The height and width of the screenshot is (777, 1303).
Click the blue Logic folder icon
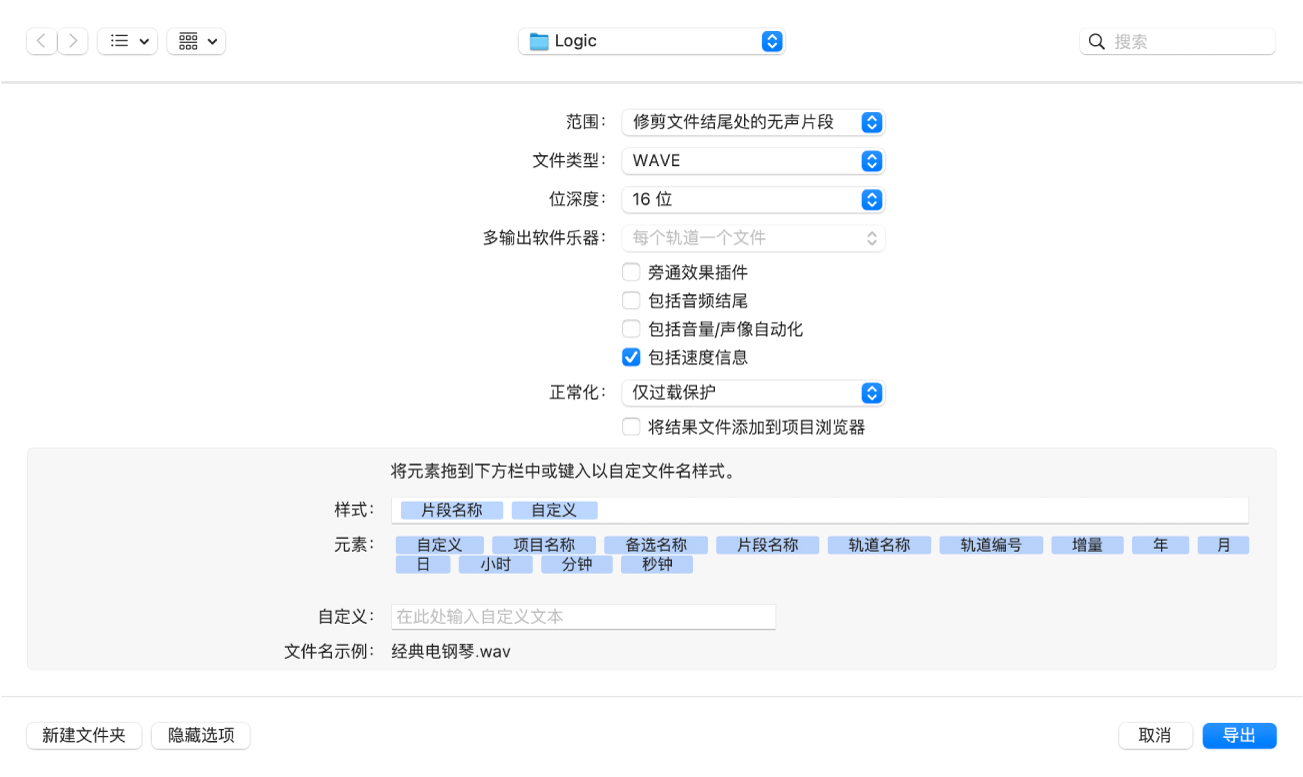click(538, 41)
